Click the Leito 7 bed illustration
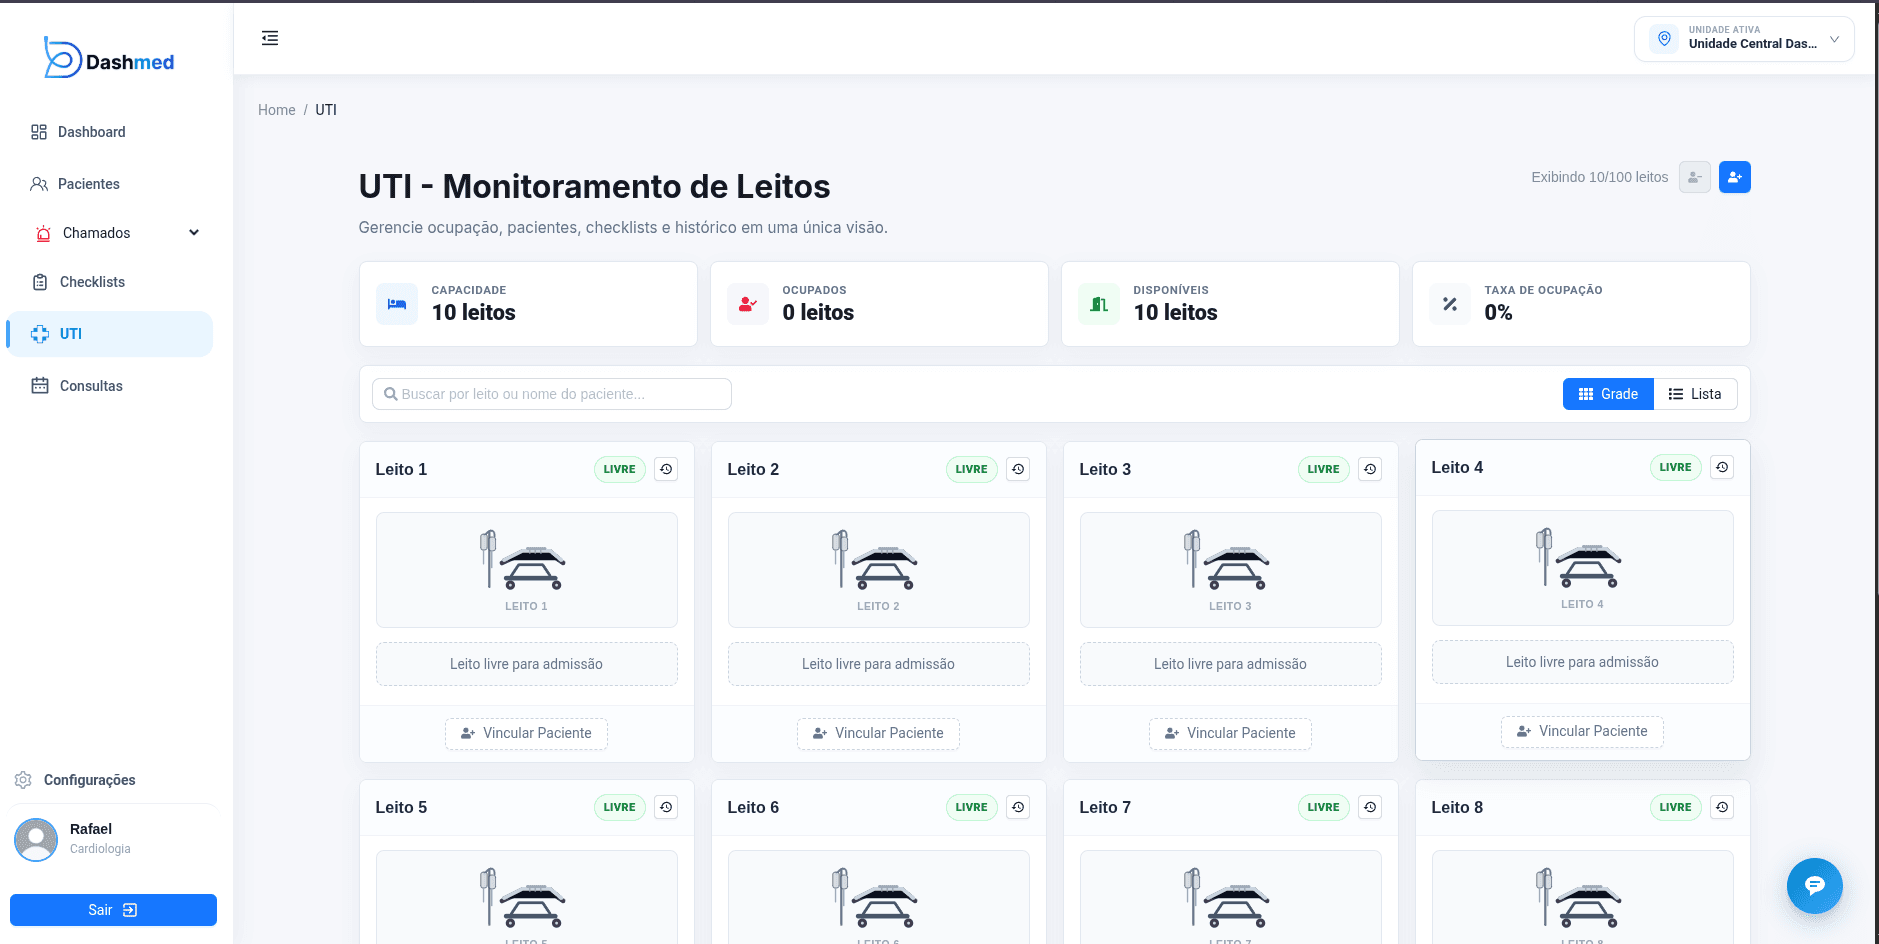 (1226, 898)
